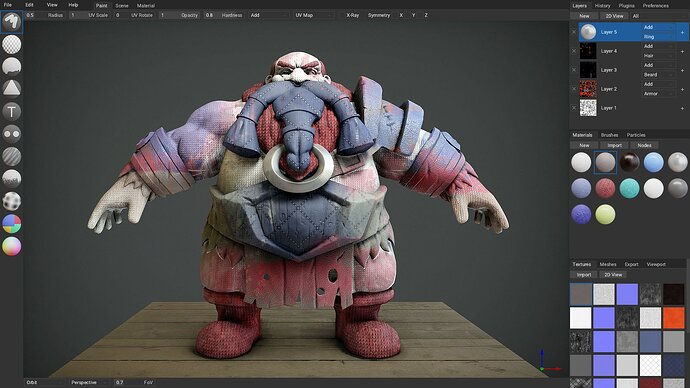Click the plus icon on Layer 3
This screenshot has height=388, width=690.
pyautogui.click(x=682, y=70)
